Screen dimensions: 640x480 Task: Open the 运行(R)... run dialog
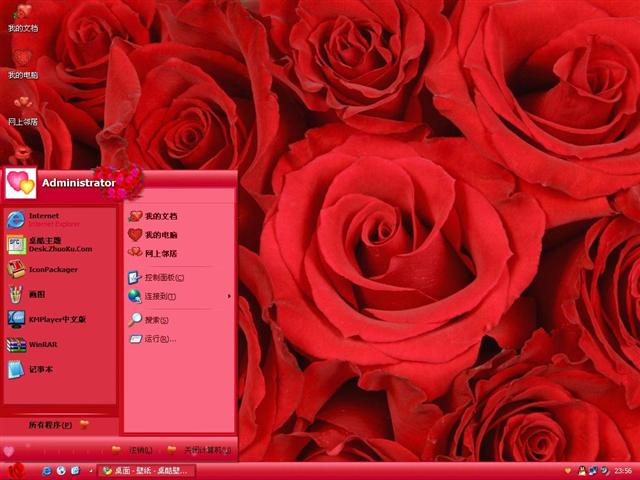179,339
